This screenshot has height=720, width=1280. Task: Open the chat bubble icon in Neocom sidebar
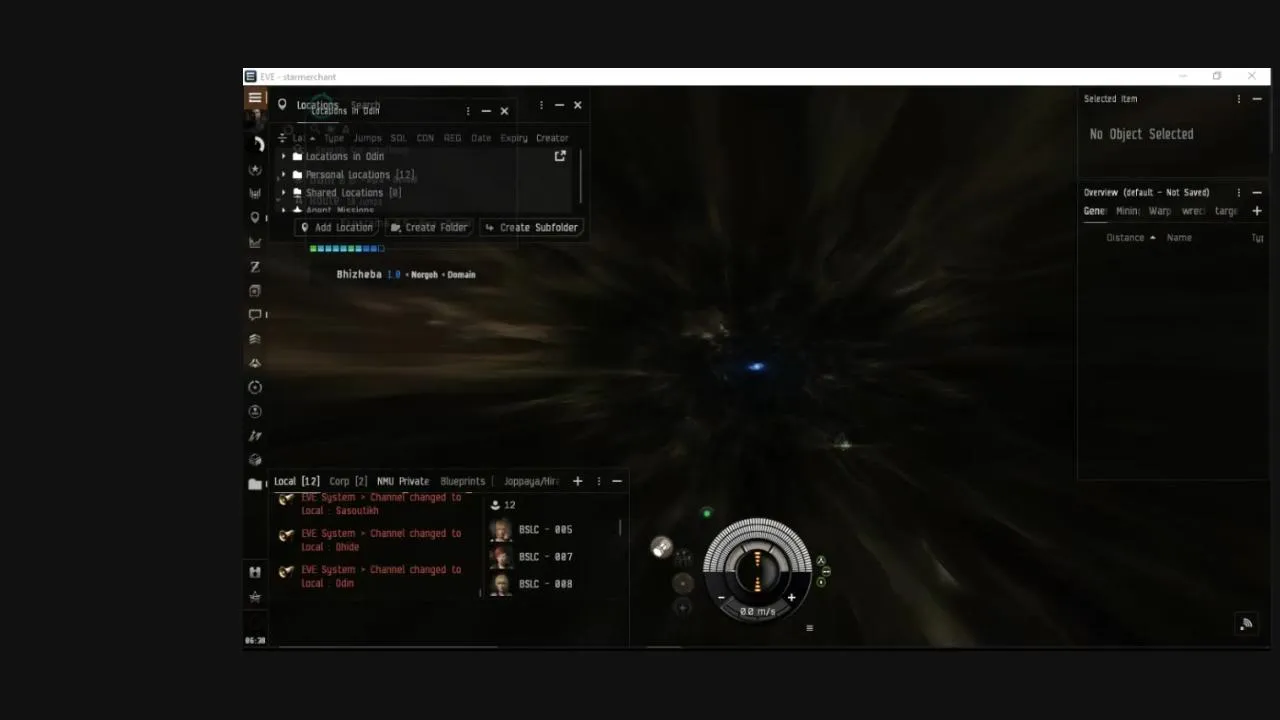click(x=255, y=314)
